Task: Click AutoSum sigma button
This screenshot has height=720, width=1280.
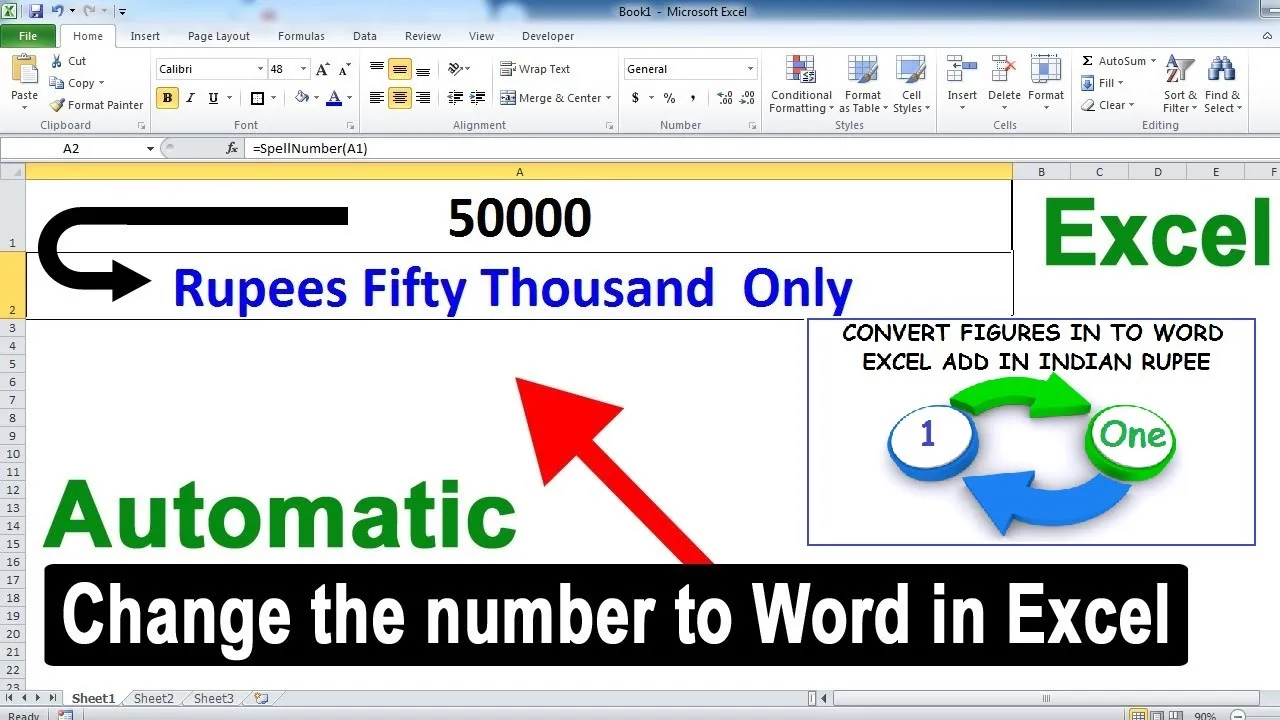Action: [1115, 61]
